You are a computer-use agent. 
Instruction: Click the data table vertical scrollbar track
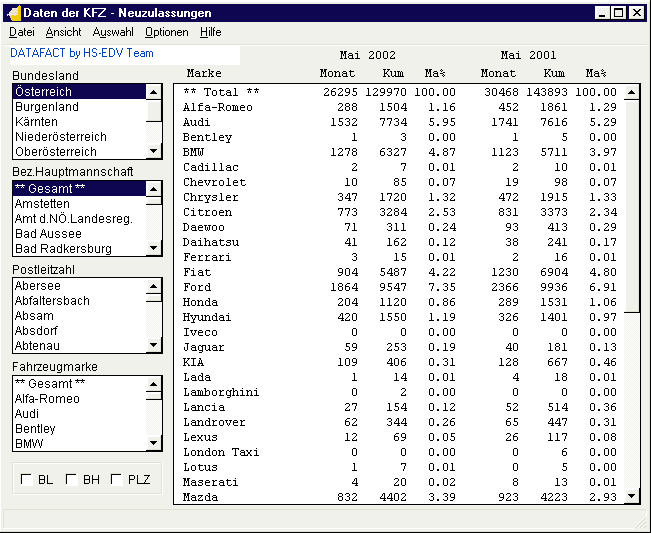pos(631,400)
